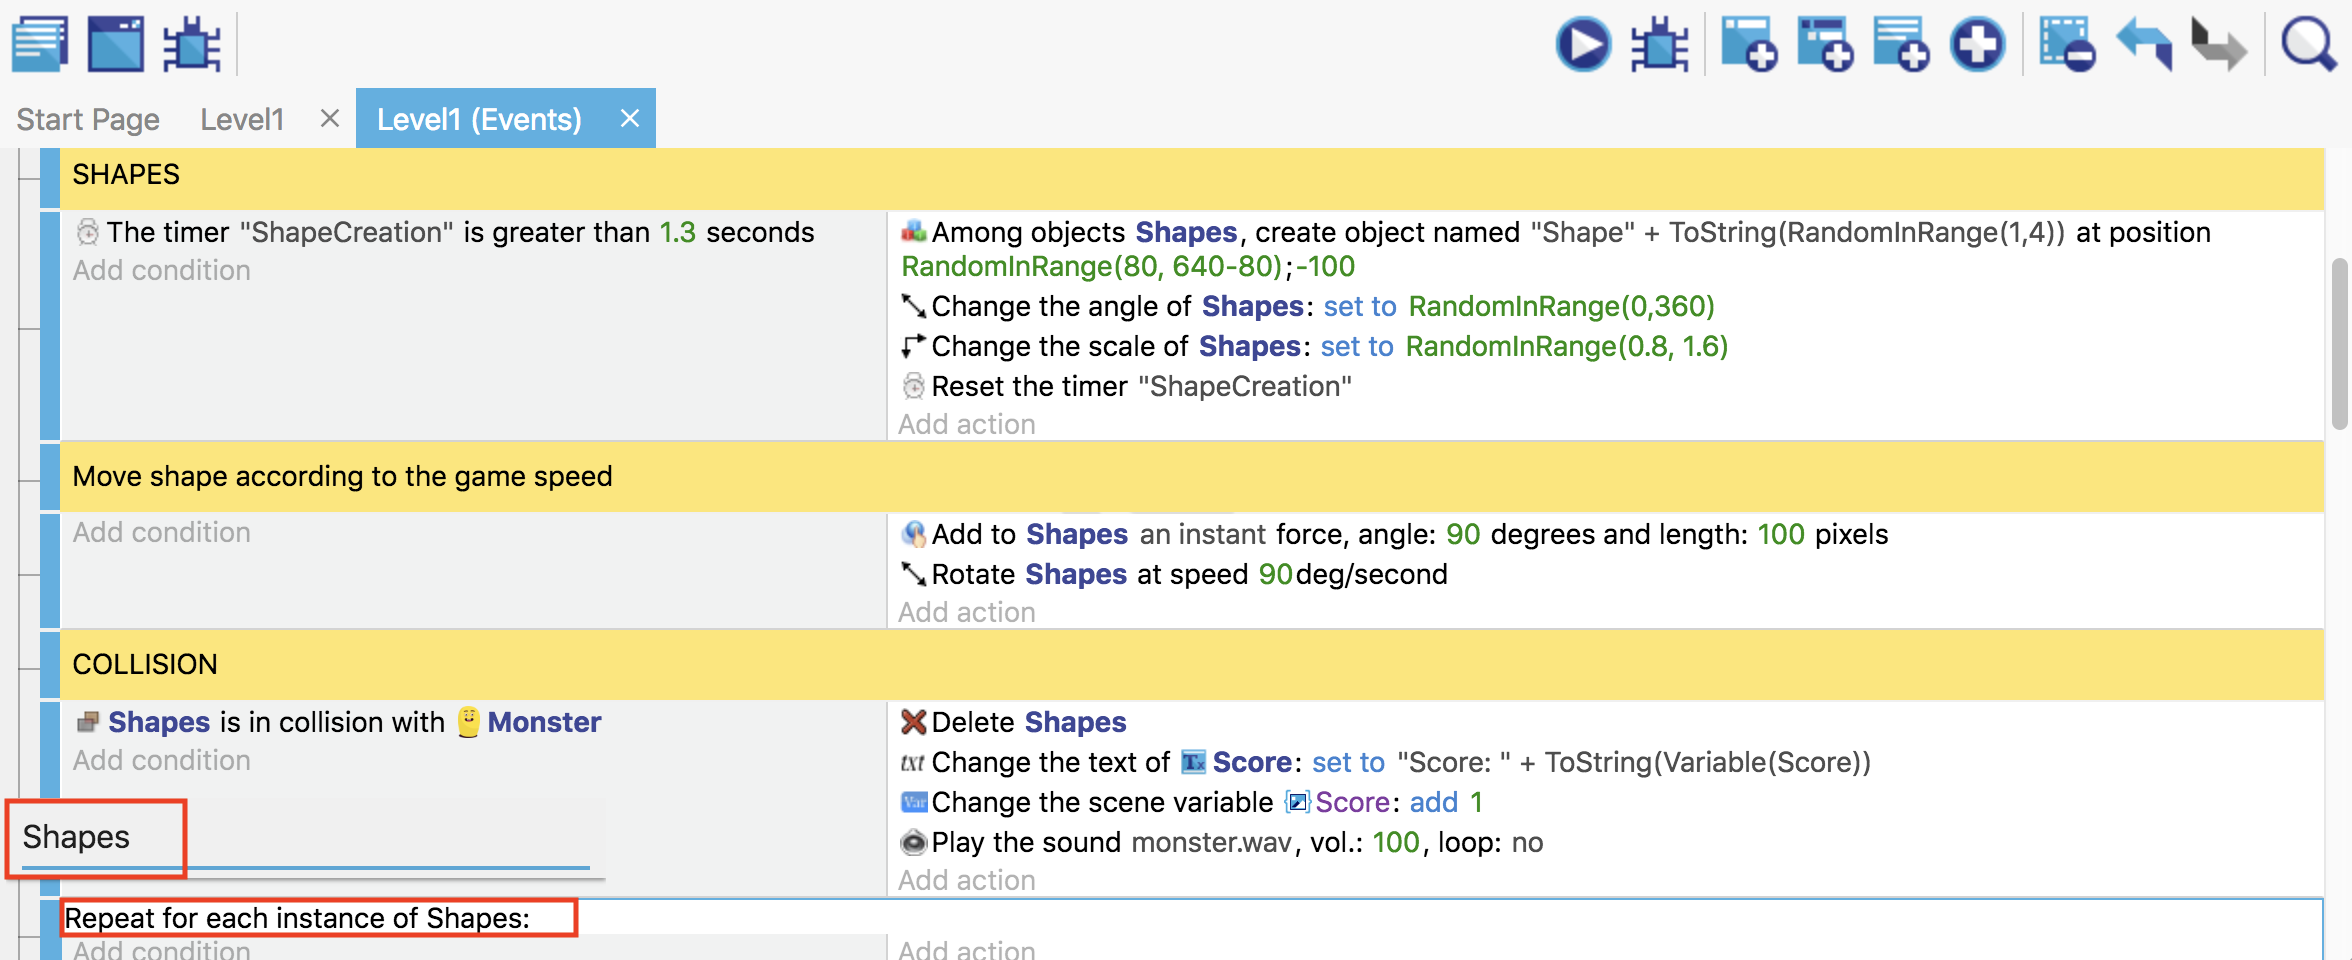The image size is (2352, 960).
Task: Close the Level1 (Events) tab
Action: (x=629, y=119)
